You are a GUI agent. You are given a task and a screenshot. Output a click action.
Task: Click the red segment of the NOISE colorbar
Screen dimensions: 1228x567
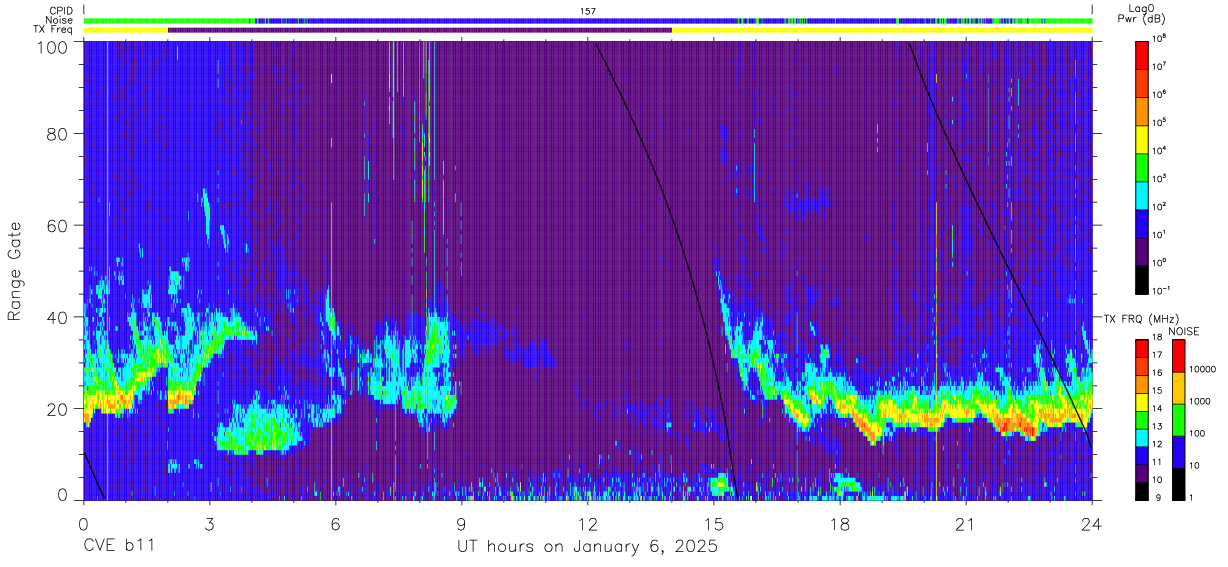[x=1177, y=356]
